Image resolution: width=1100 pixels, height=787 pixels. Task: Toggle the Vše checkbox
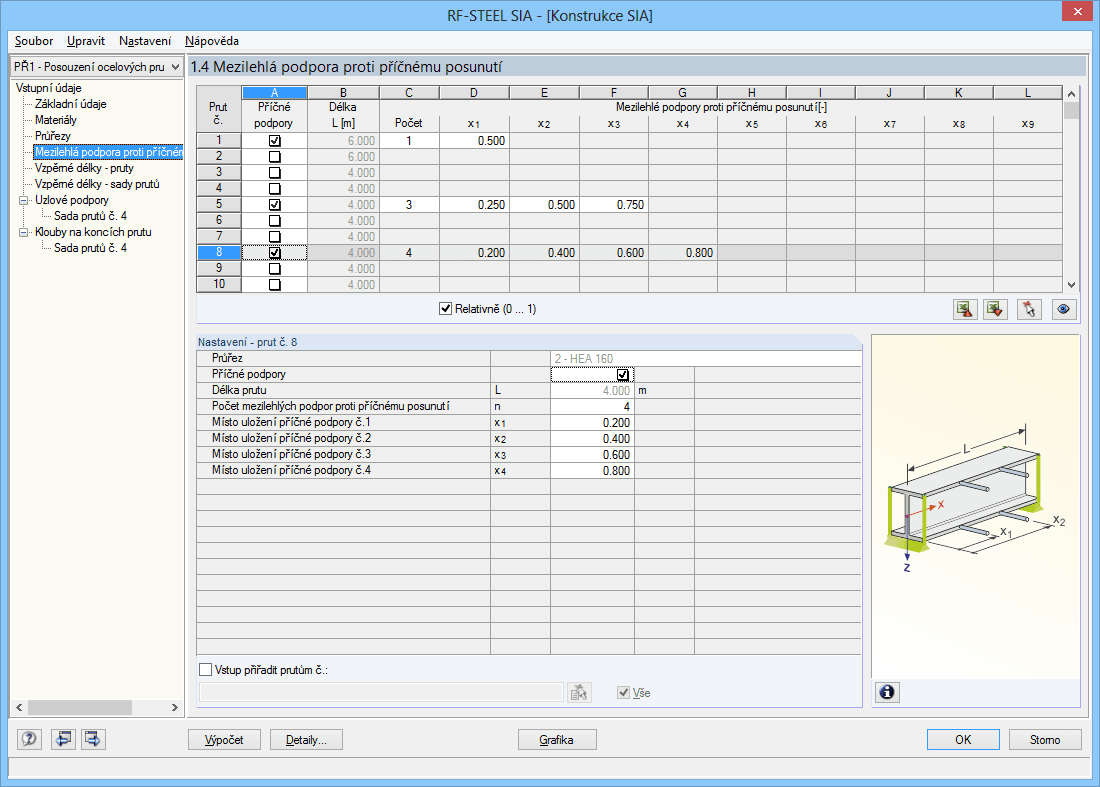[x=623, y=693]
